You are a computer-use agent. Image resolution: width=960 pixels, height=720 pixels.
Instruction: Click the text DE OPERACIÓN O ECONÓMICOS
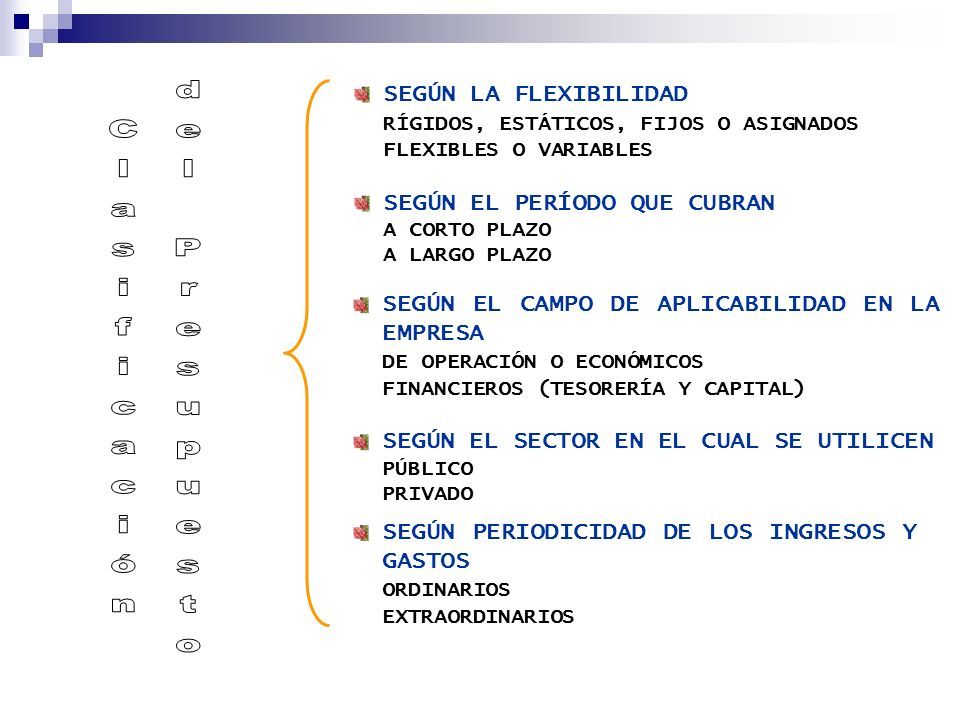click(542, 361)
